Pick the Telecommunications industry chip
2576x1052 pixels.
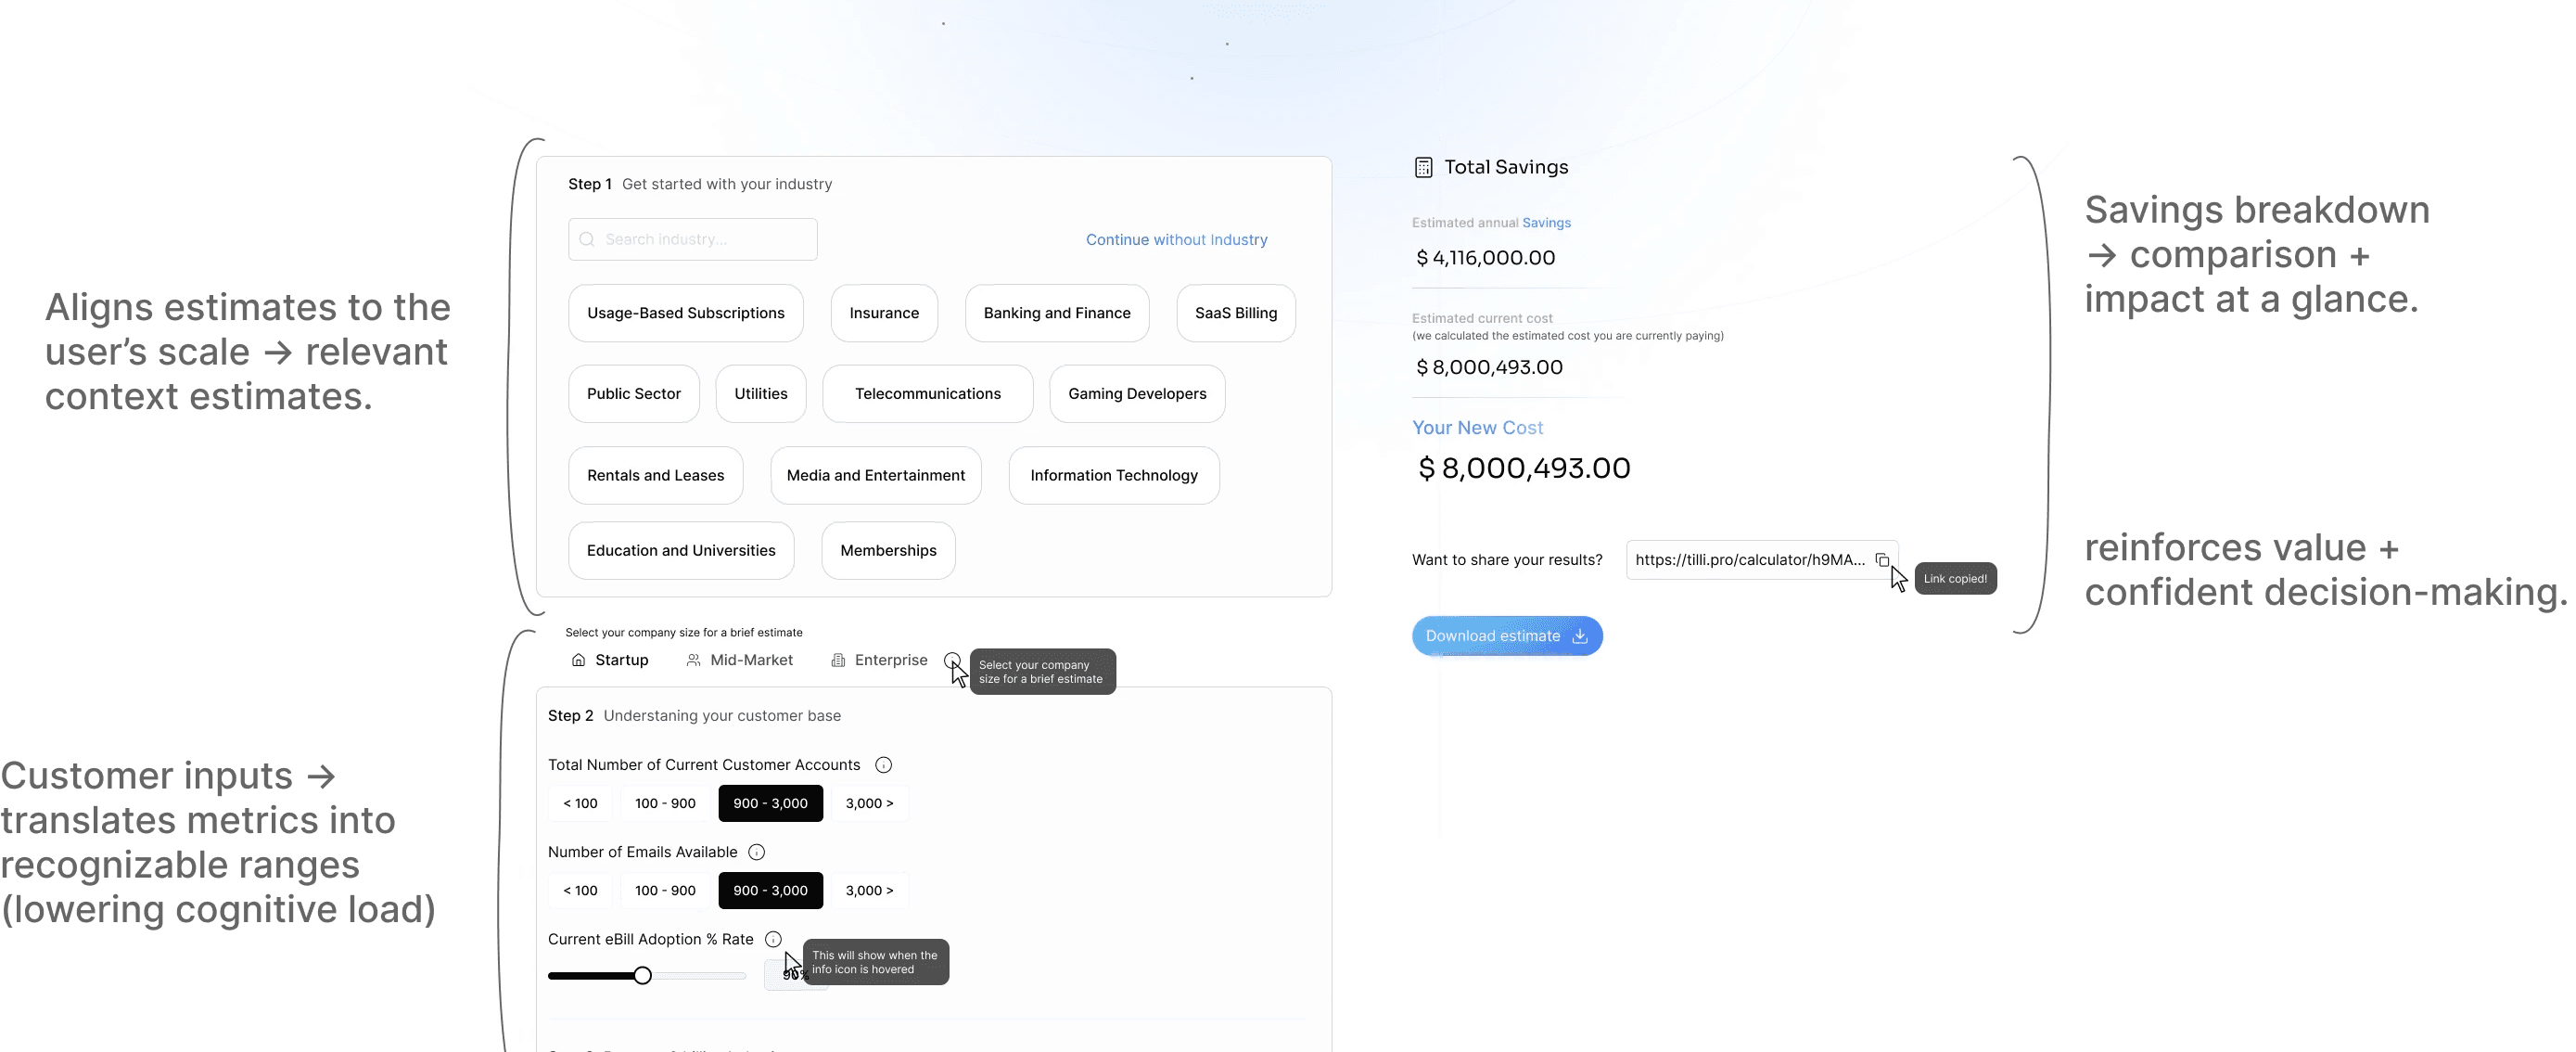tap(927, 394)
